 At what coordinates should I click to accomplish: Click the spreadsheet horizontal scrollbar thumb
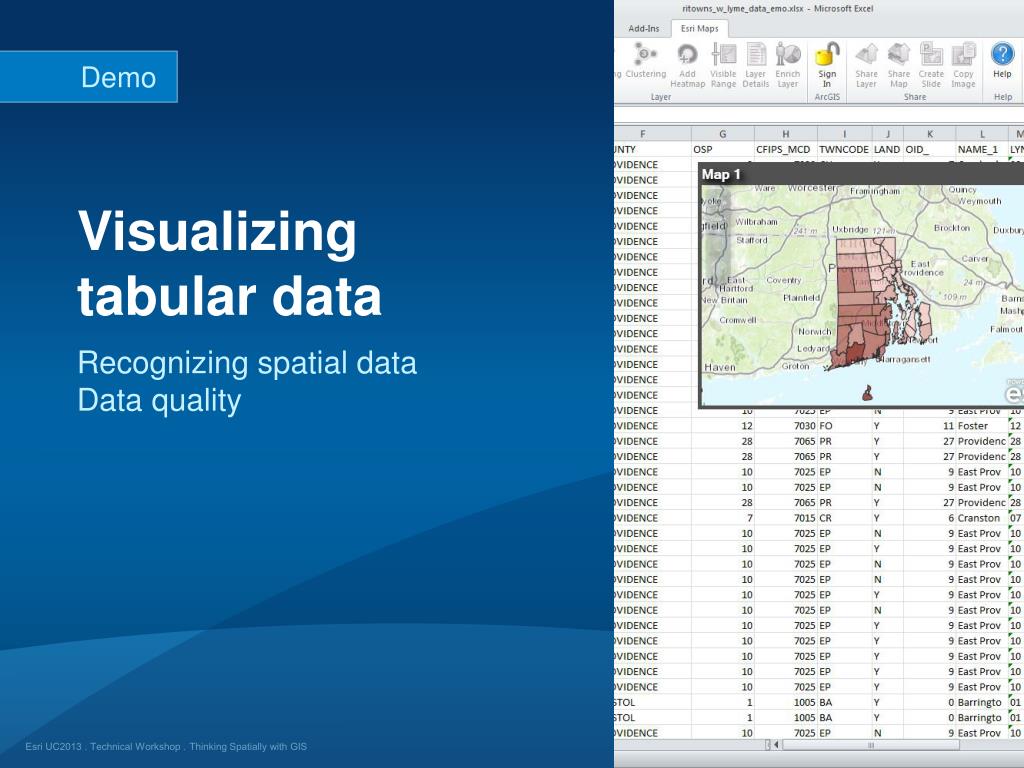(870, 745)
